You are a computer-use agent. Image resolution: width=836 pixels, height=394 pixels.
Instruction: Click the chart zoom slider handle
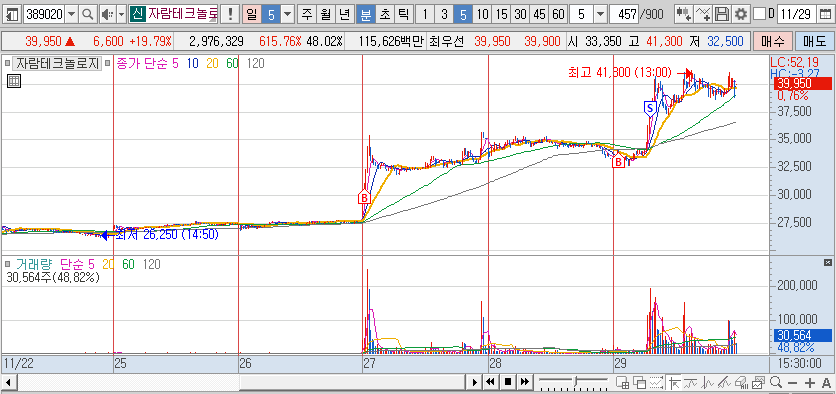[x=576, y=382]
